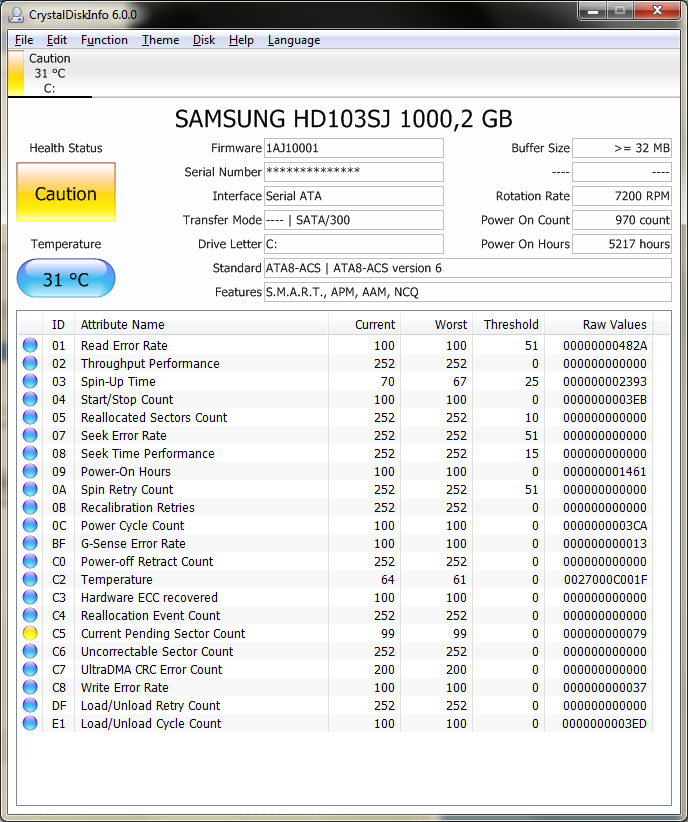Image resolution: width=688 pixels, height=822 pixels.
Task: Open the Disk menu
Action: pyautogui.click(x=204, y=40)
